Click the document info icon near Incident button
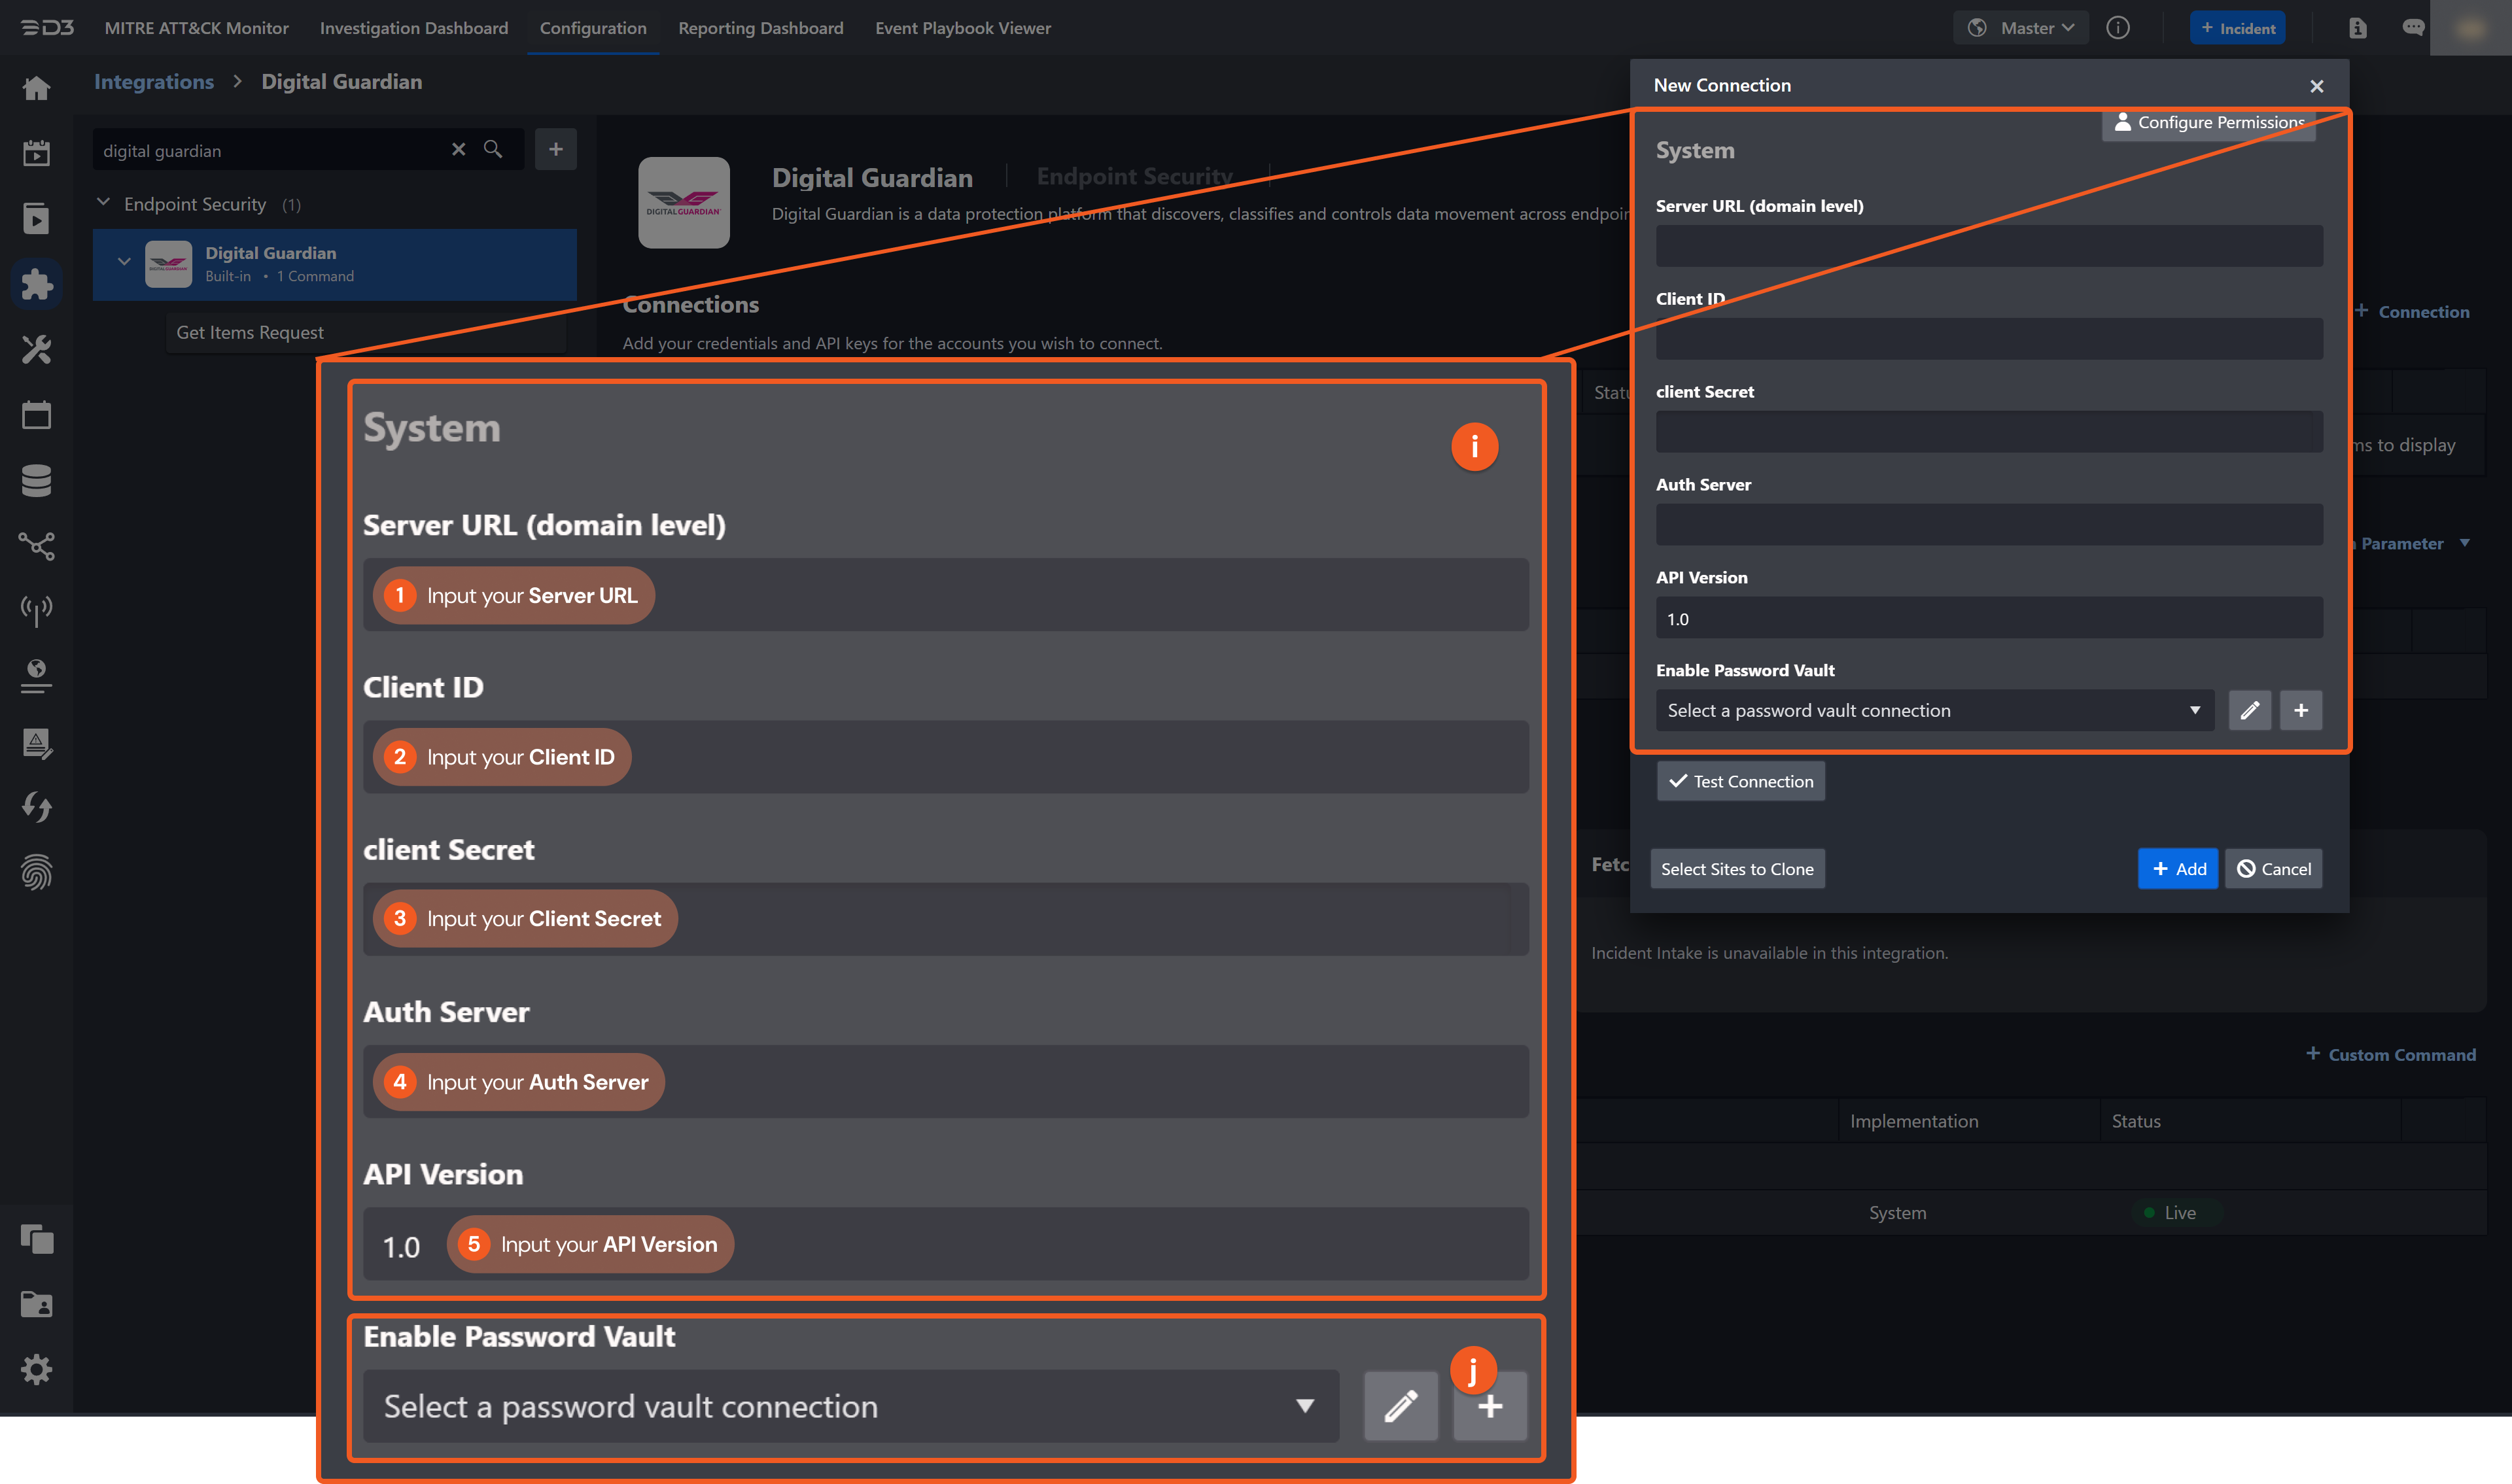 2358,28
